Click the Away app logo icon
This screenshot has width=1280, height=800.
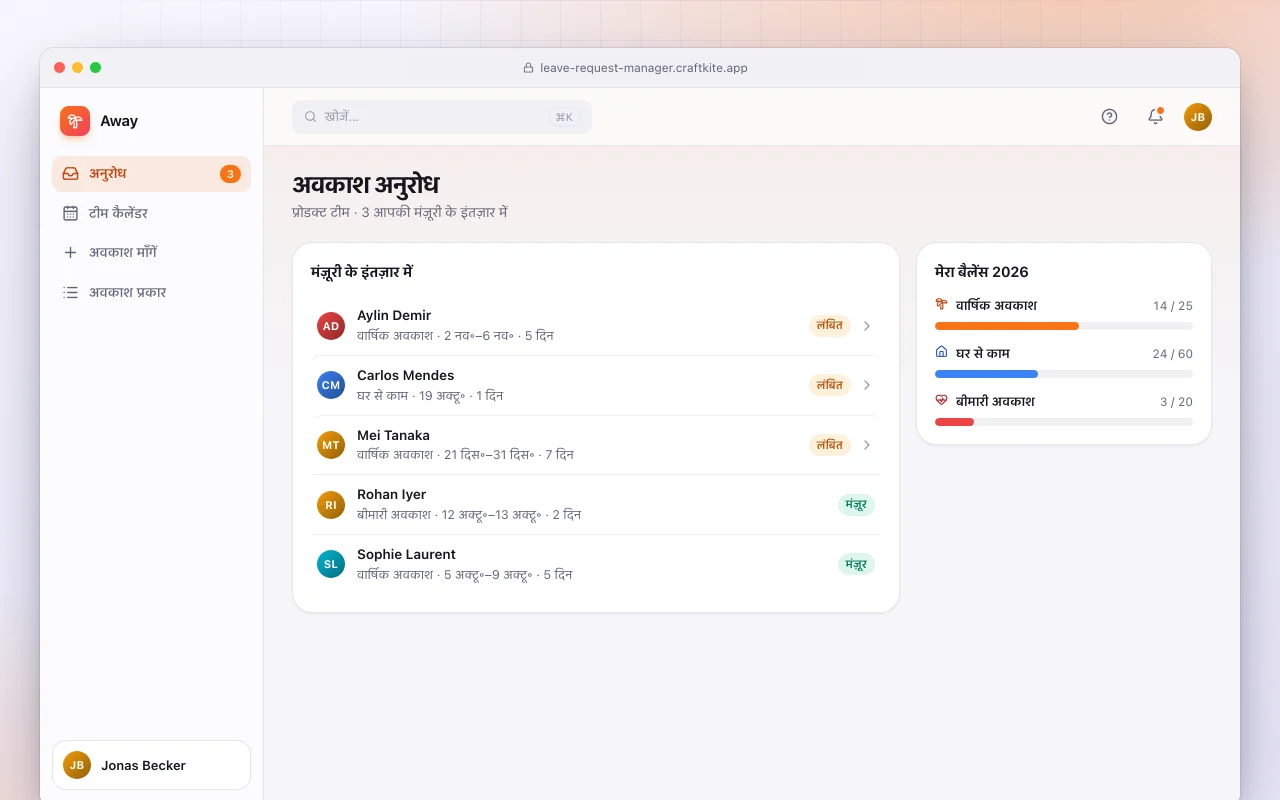(x=75, y=121)
